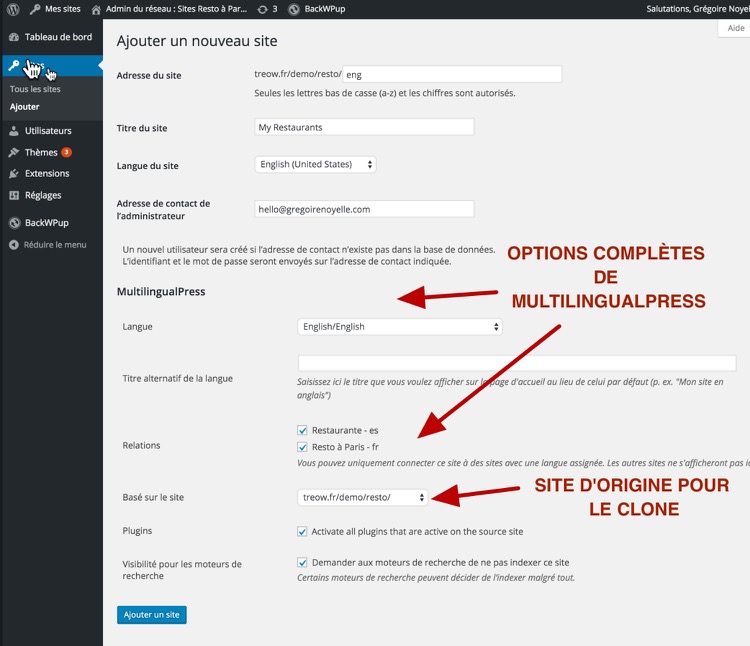Click BackWPup icon in admin bar
Screen dimensions: 750x646
294,10
